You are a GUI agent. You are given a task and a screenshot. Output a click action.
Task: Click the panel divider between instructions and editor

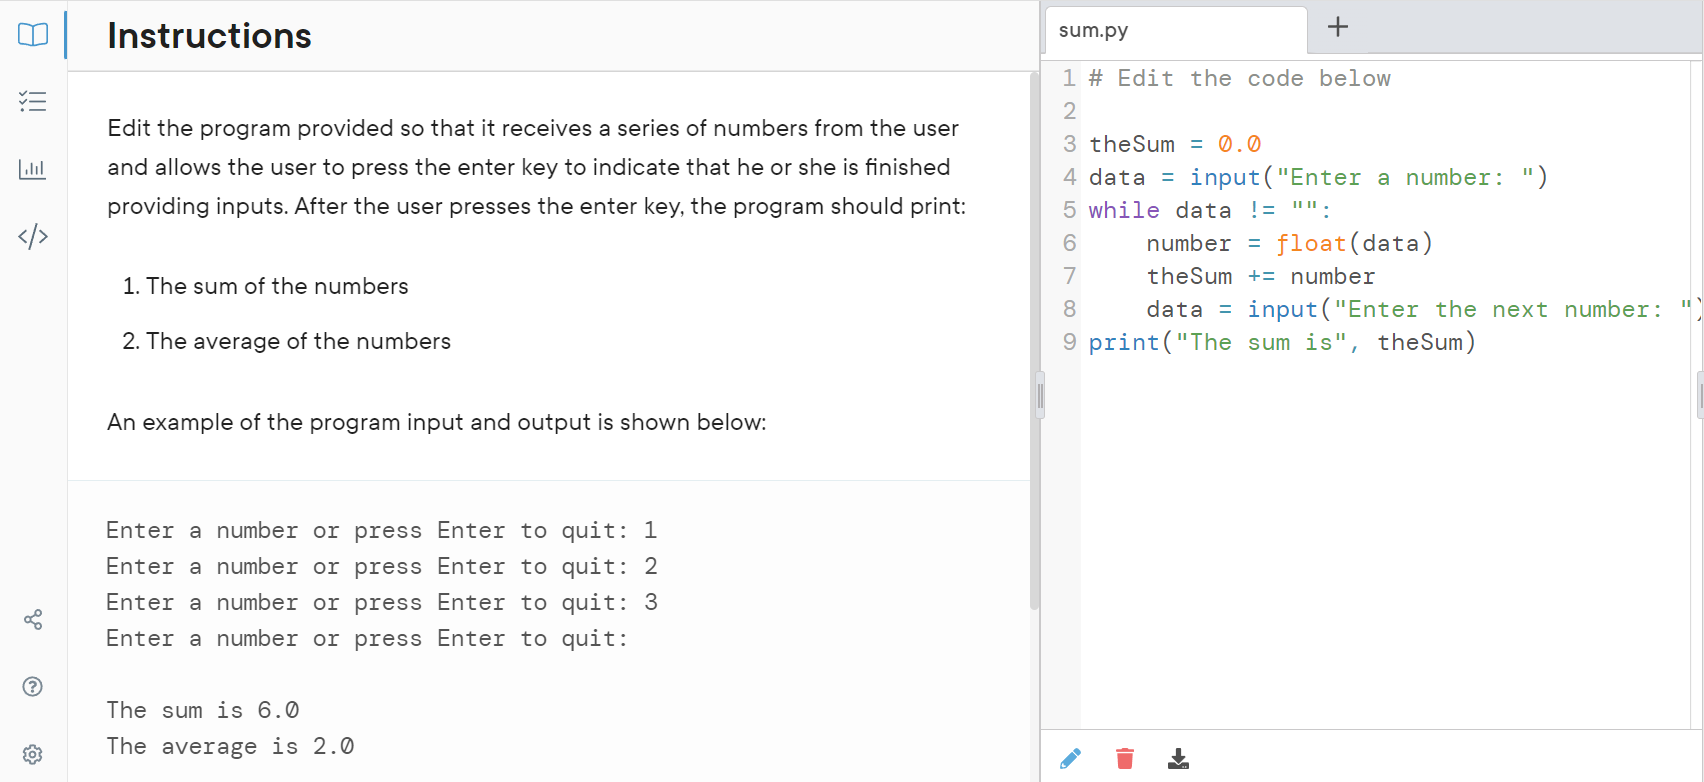[1040, 395]
